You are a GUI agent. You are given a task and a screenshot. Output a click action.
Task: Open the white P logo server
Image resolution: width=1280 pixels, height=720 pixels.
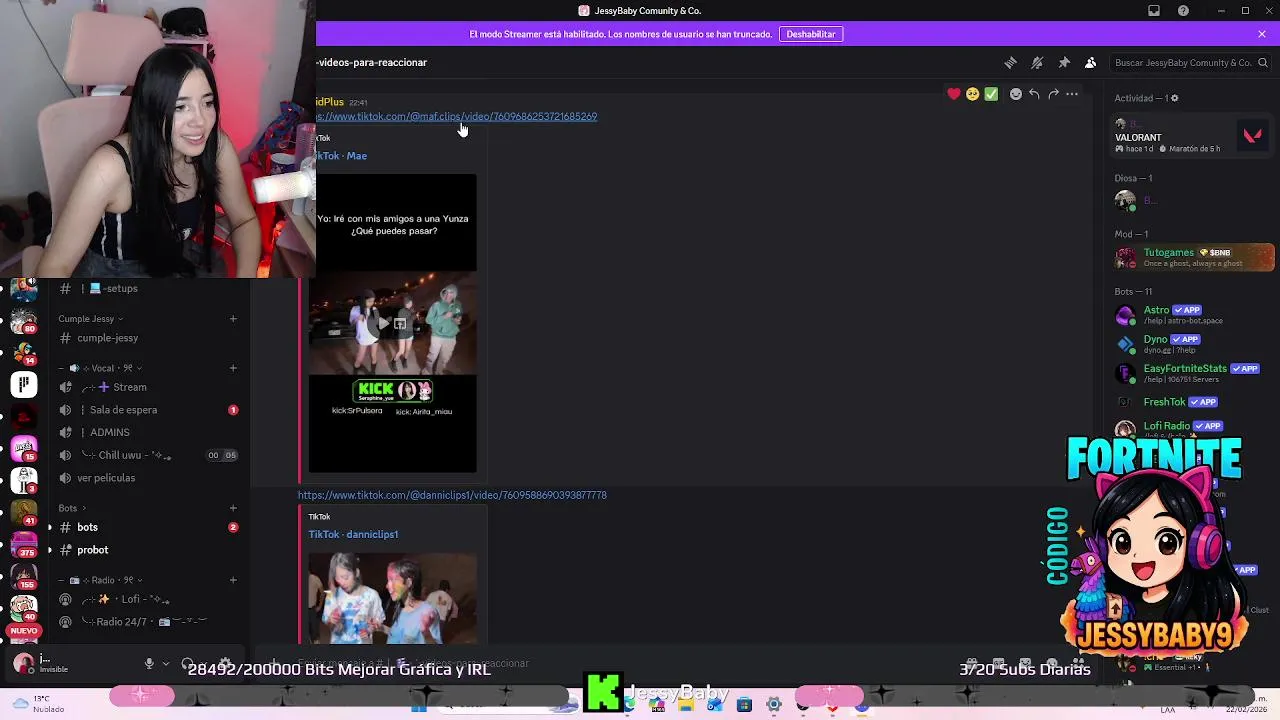pos(24,384)
